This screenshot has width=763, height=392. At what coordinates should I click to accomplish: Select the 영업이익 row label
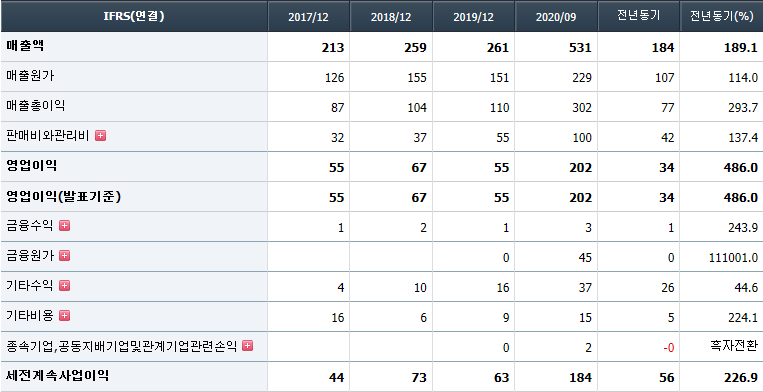pyautogui.click(x=32, y=166)
